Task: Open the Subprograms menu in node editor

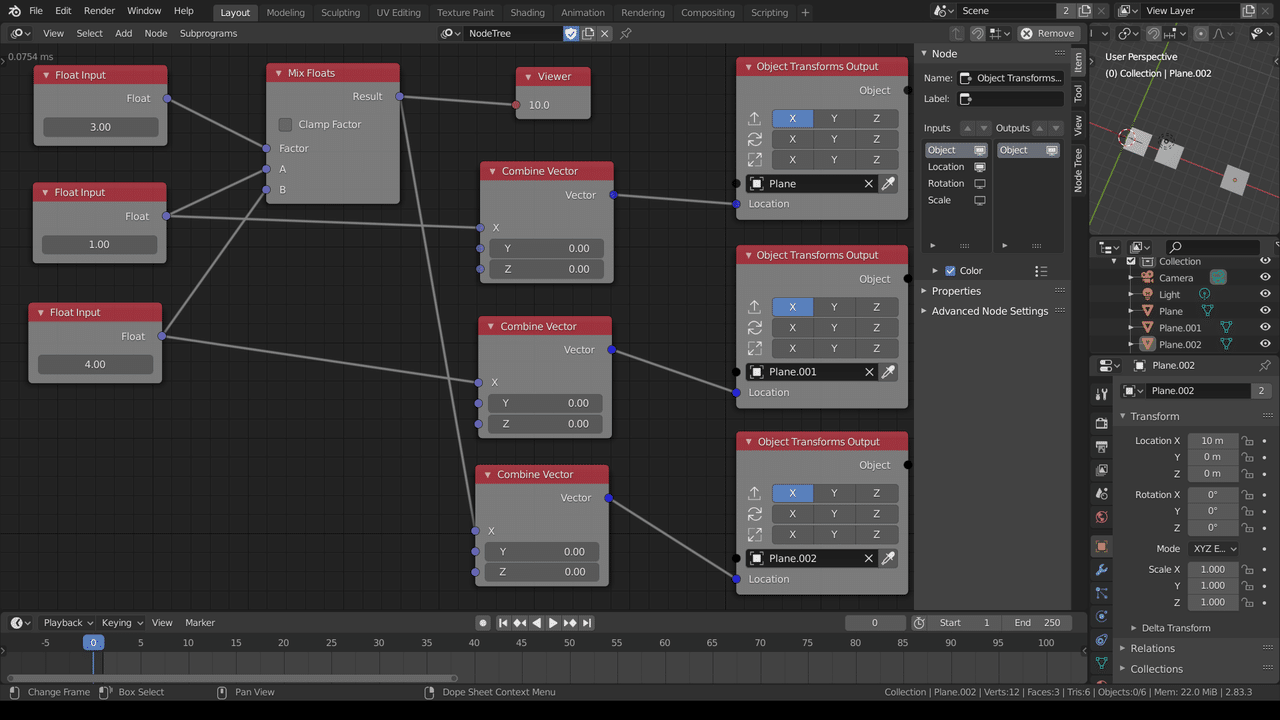Action: click(x=208, y=33)
